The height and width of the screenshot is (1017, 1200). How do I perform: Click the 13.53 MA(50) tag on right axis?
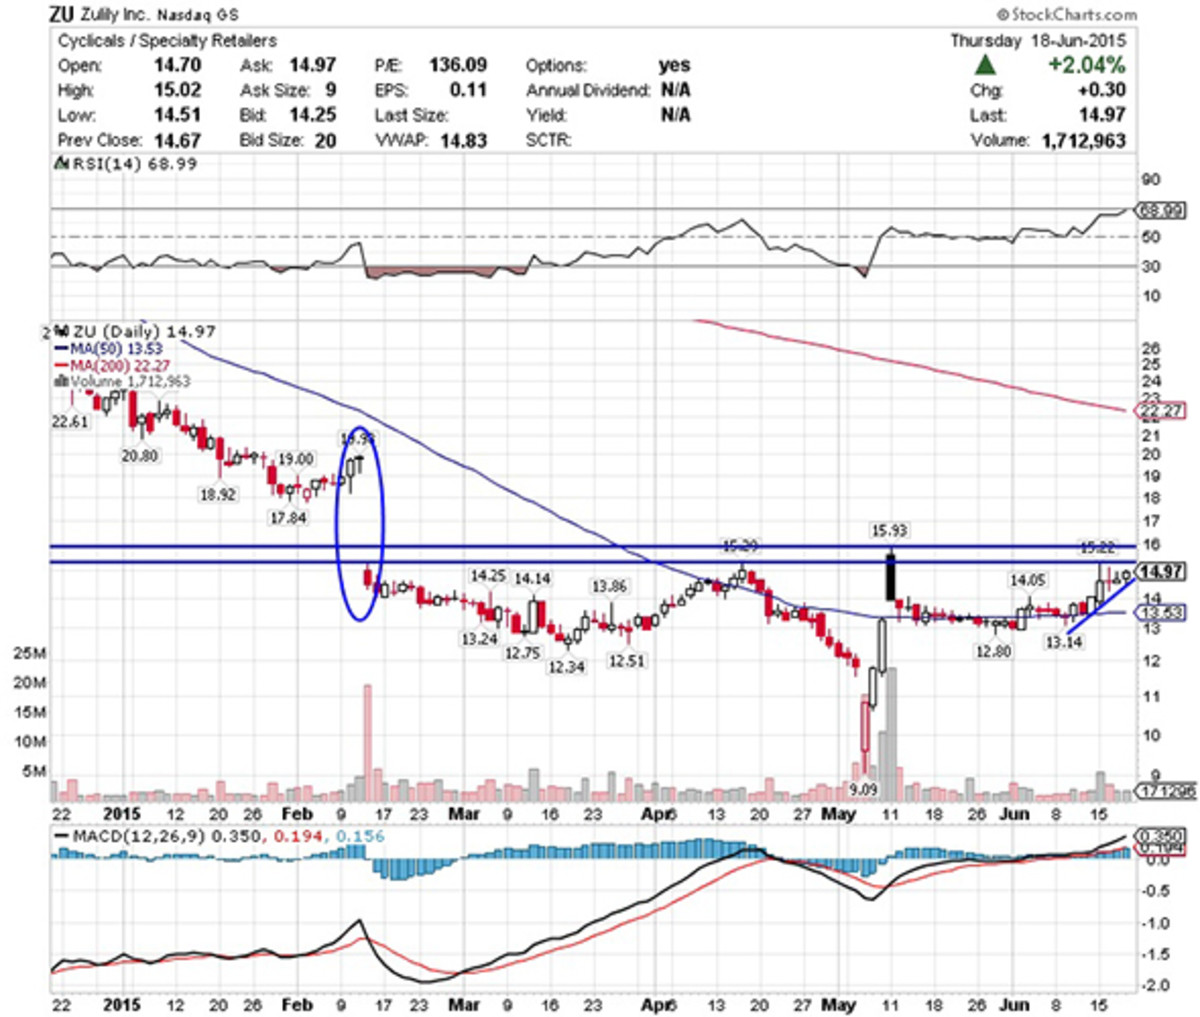[x=1161, y=613]
